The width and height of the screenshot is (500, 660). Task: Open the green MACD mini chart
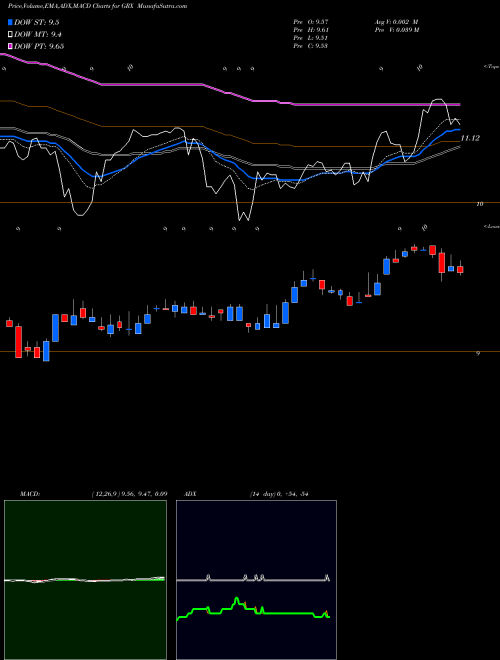point(85,580)
